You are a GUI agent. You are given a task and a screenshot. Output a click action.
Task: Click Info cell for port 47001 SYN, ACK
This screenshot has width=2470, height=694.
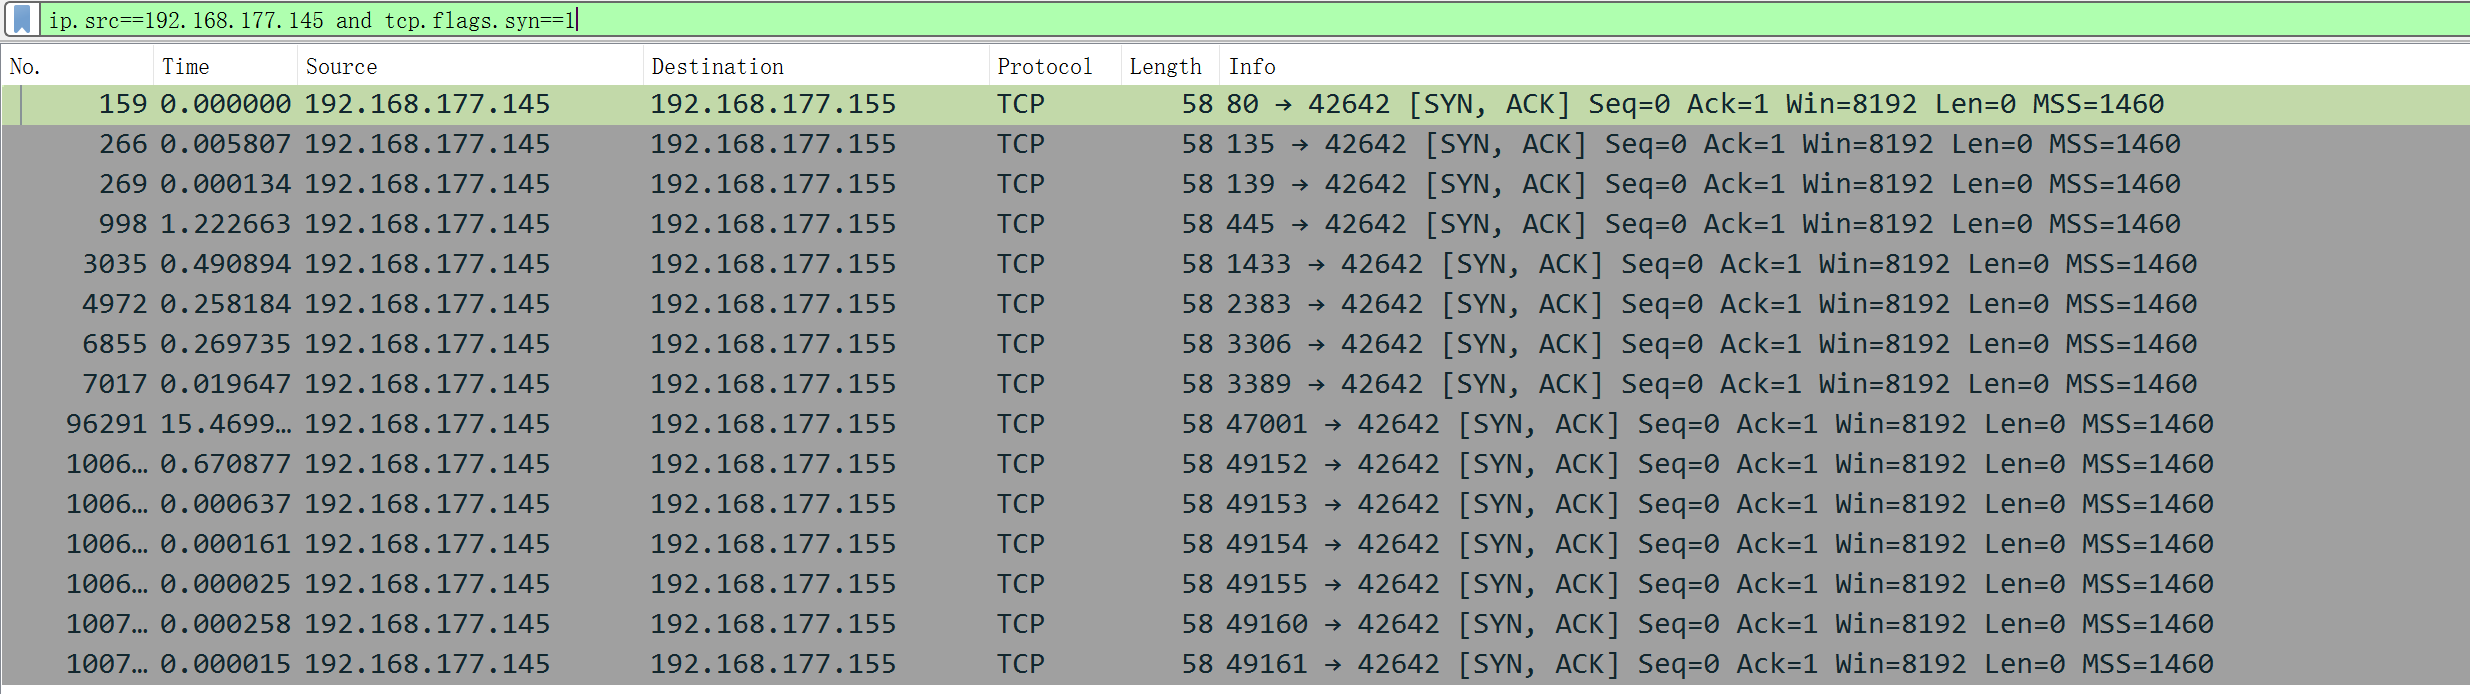pos(1720,424)
